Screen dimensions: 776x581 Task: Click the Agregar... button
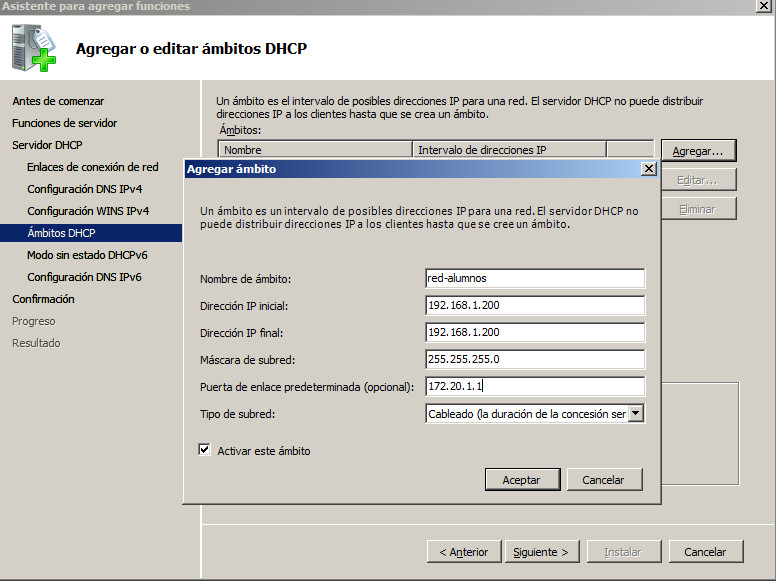pos(698,151)
